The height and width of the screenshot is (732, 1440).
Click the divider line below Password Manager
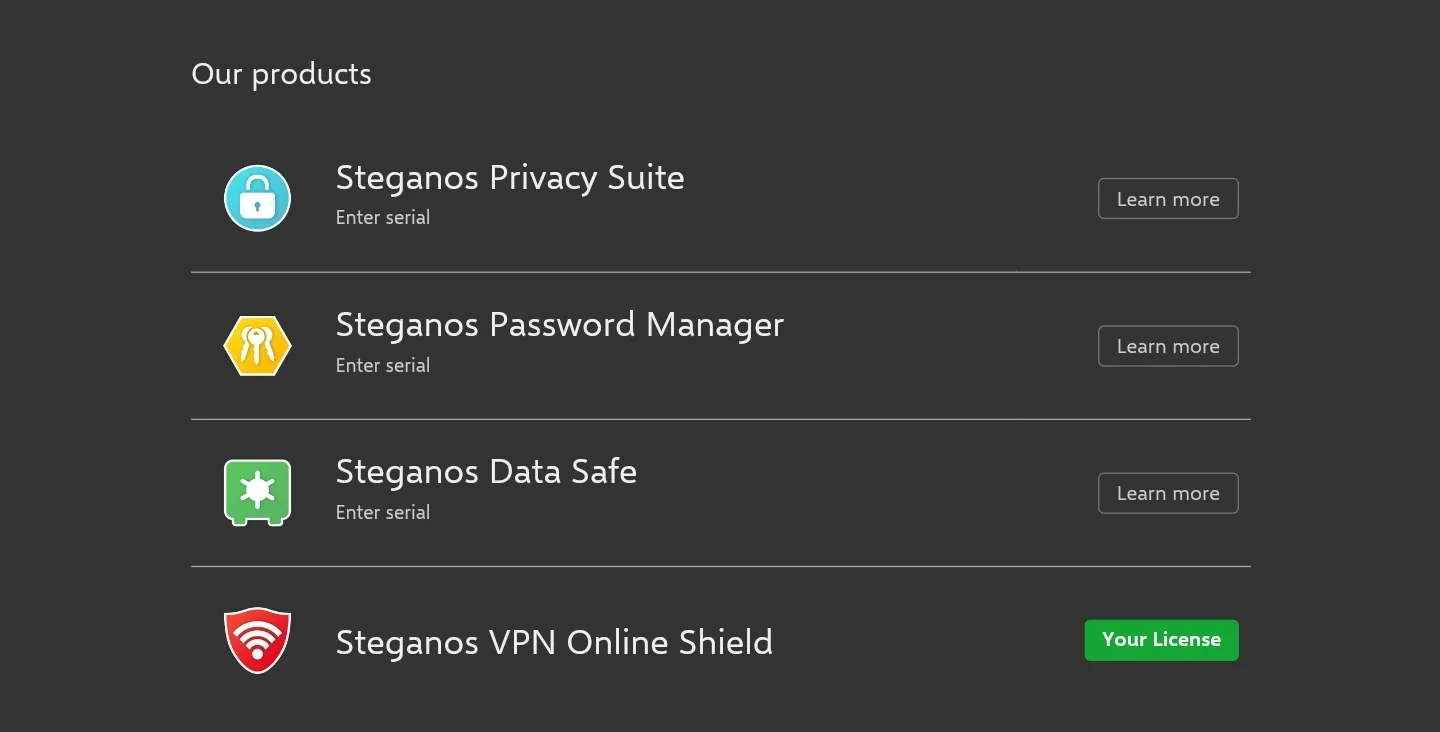720,419
